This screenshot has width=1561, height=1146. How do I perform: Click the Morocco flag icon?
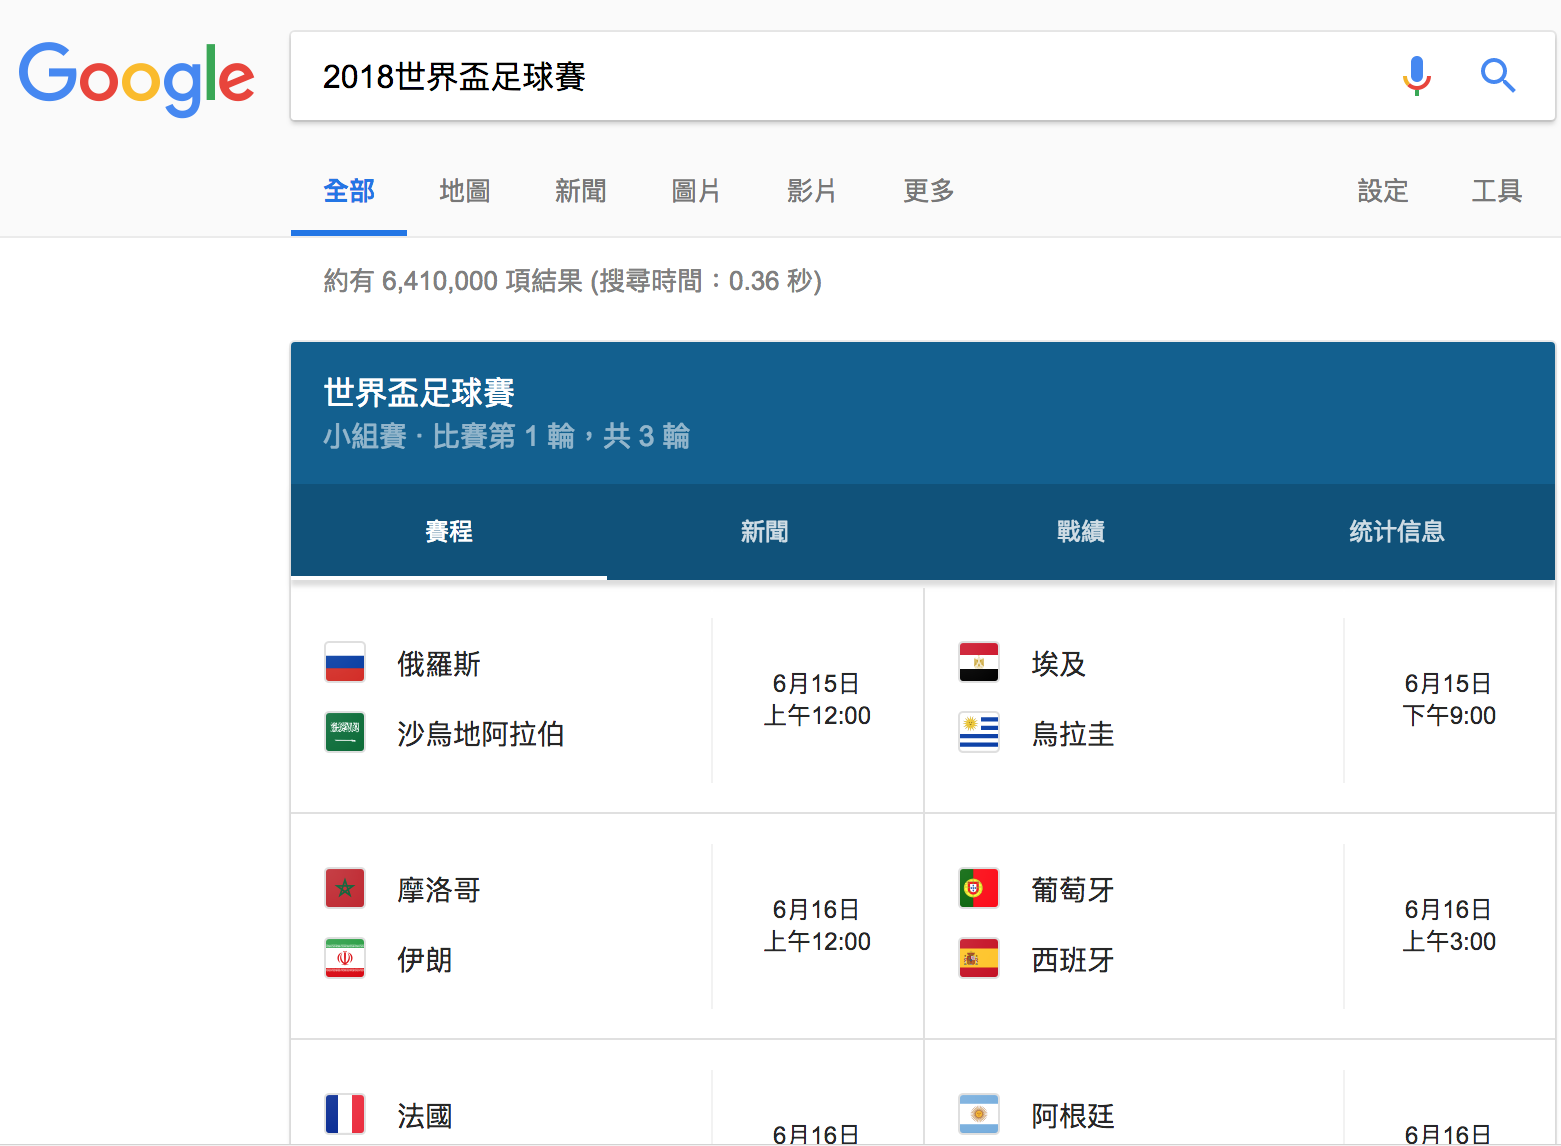pos(345,888)
